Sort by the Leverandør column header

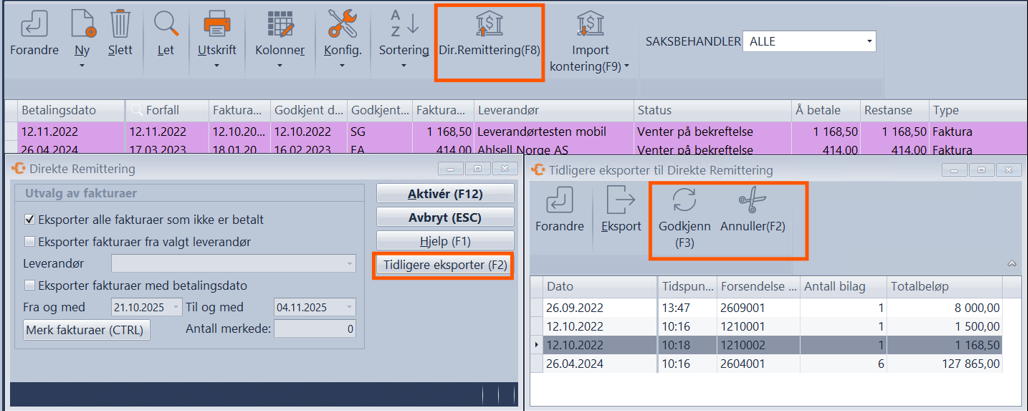(x=553, y=109)
